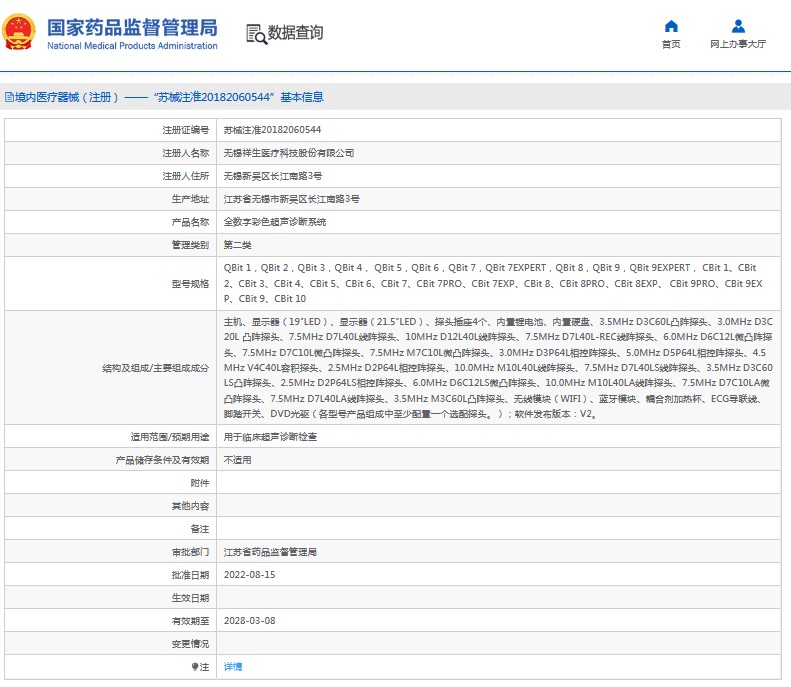
Task: Click the bullet icon beside 注
Action: point(195,667)
